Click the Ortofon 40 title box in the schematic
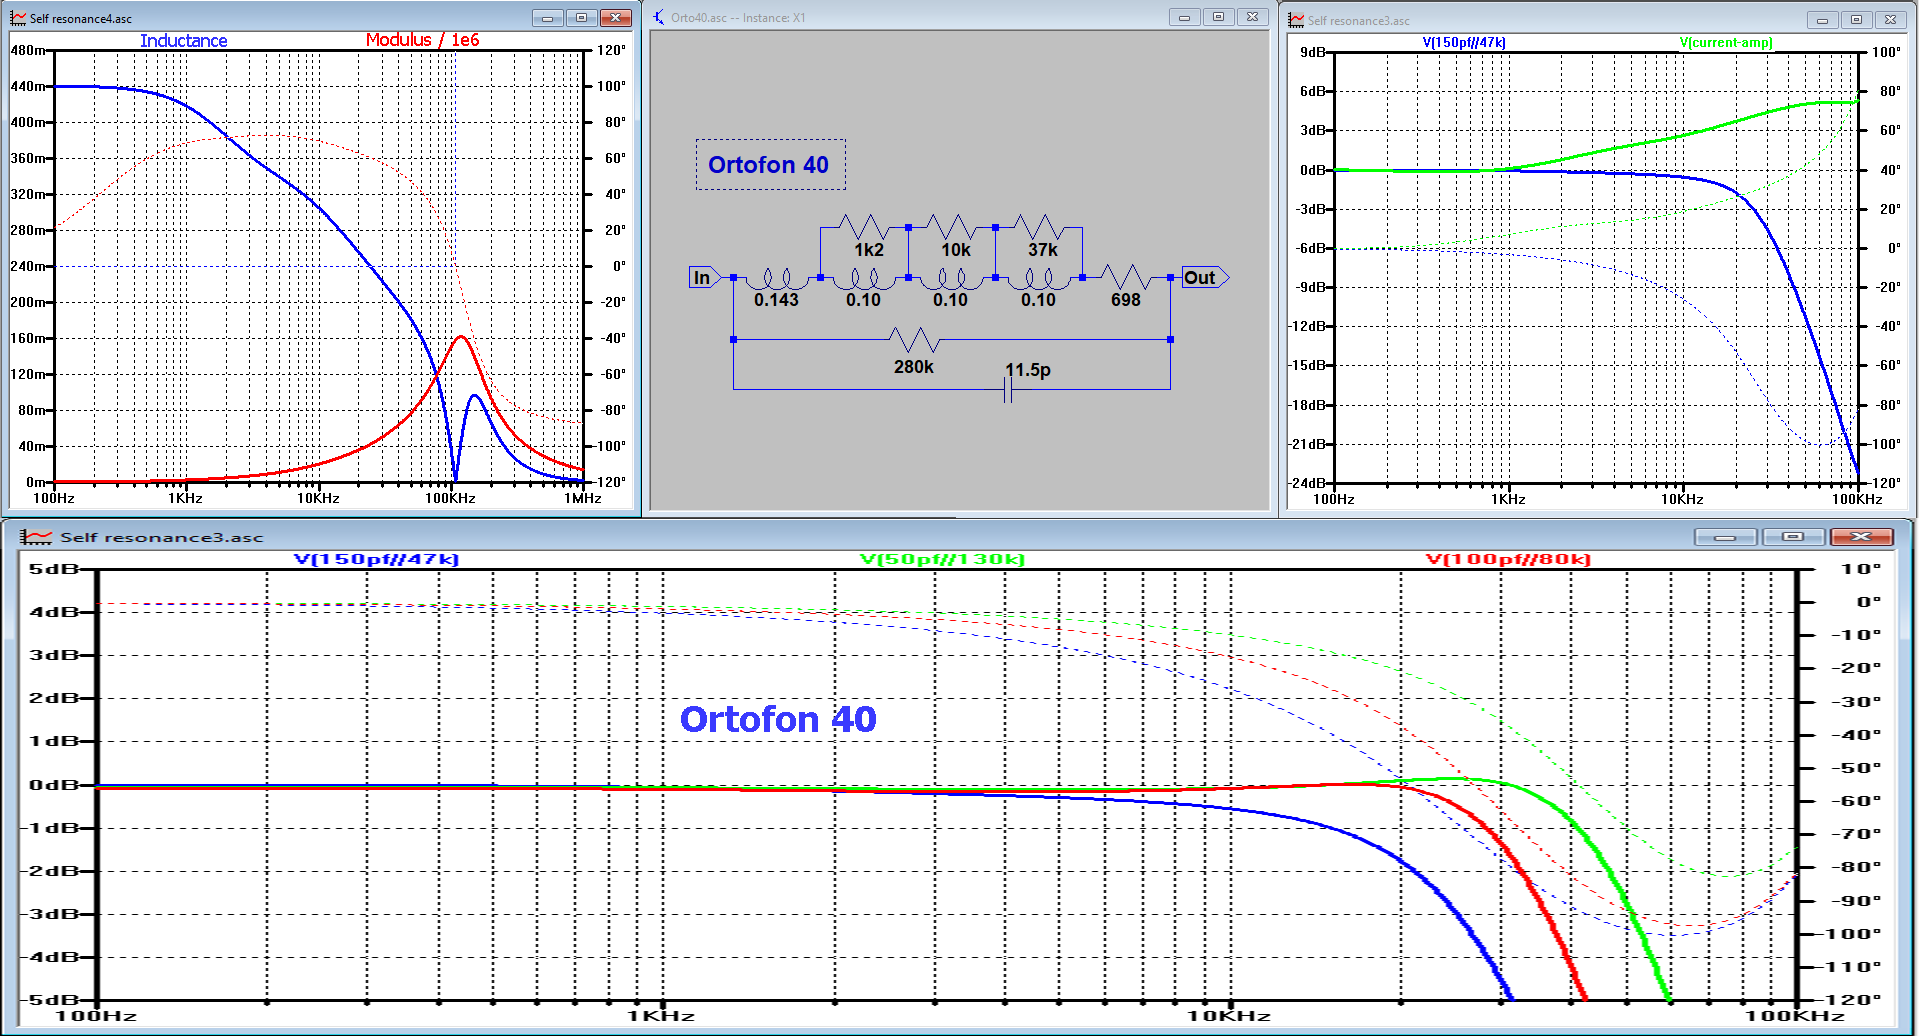Viewport: 1920px width, 1036px height. coord(770,165)
